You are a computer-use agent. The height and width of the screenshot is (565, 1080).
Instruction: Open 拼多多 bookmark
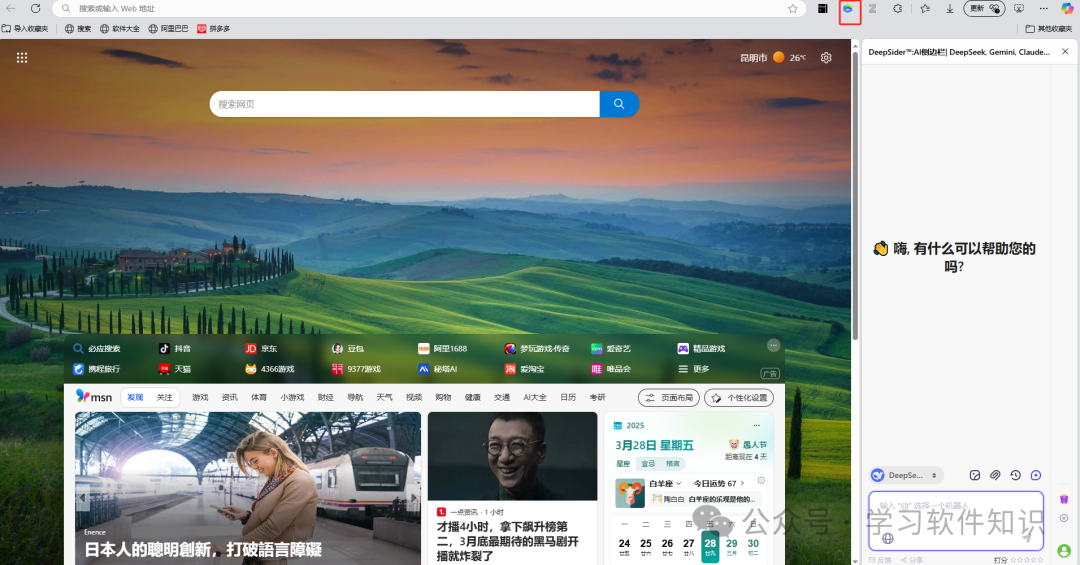pyautogui.click(x=214, y=29)
